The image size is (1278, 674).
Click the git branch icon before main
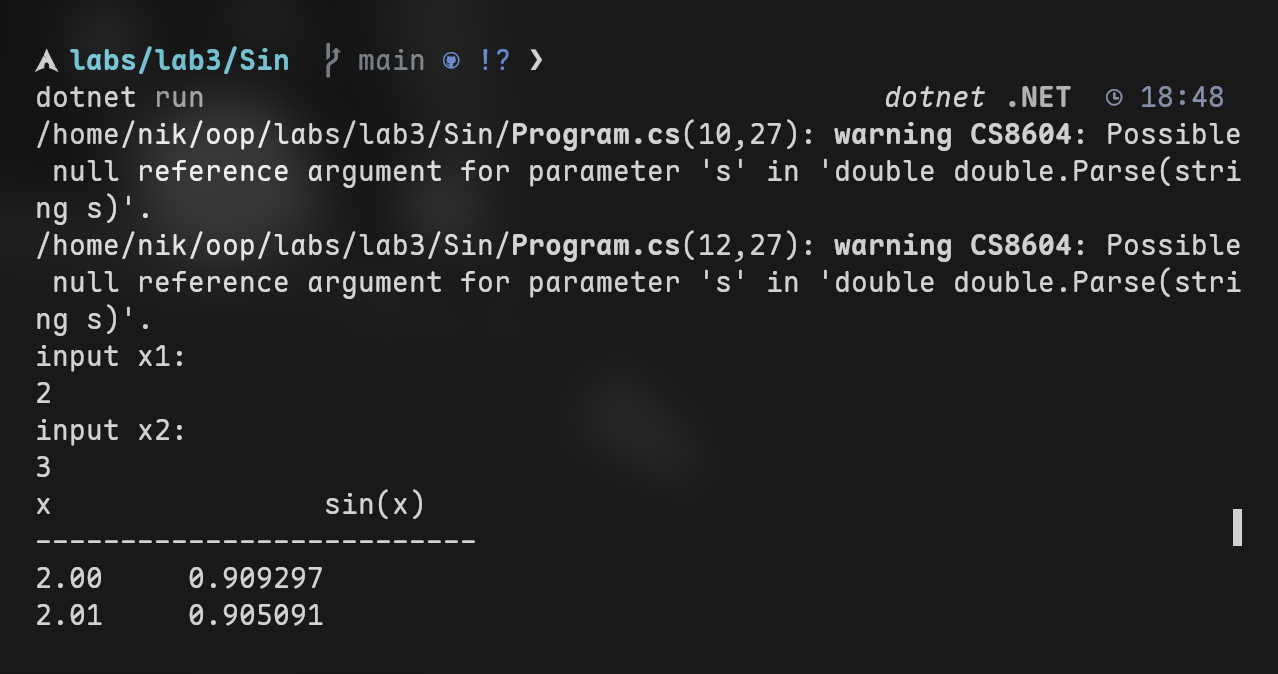point(333,61)
